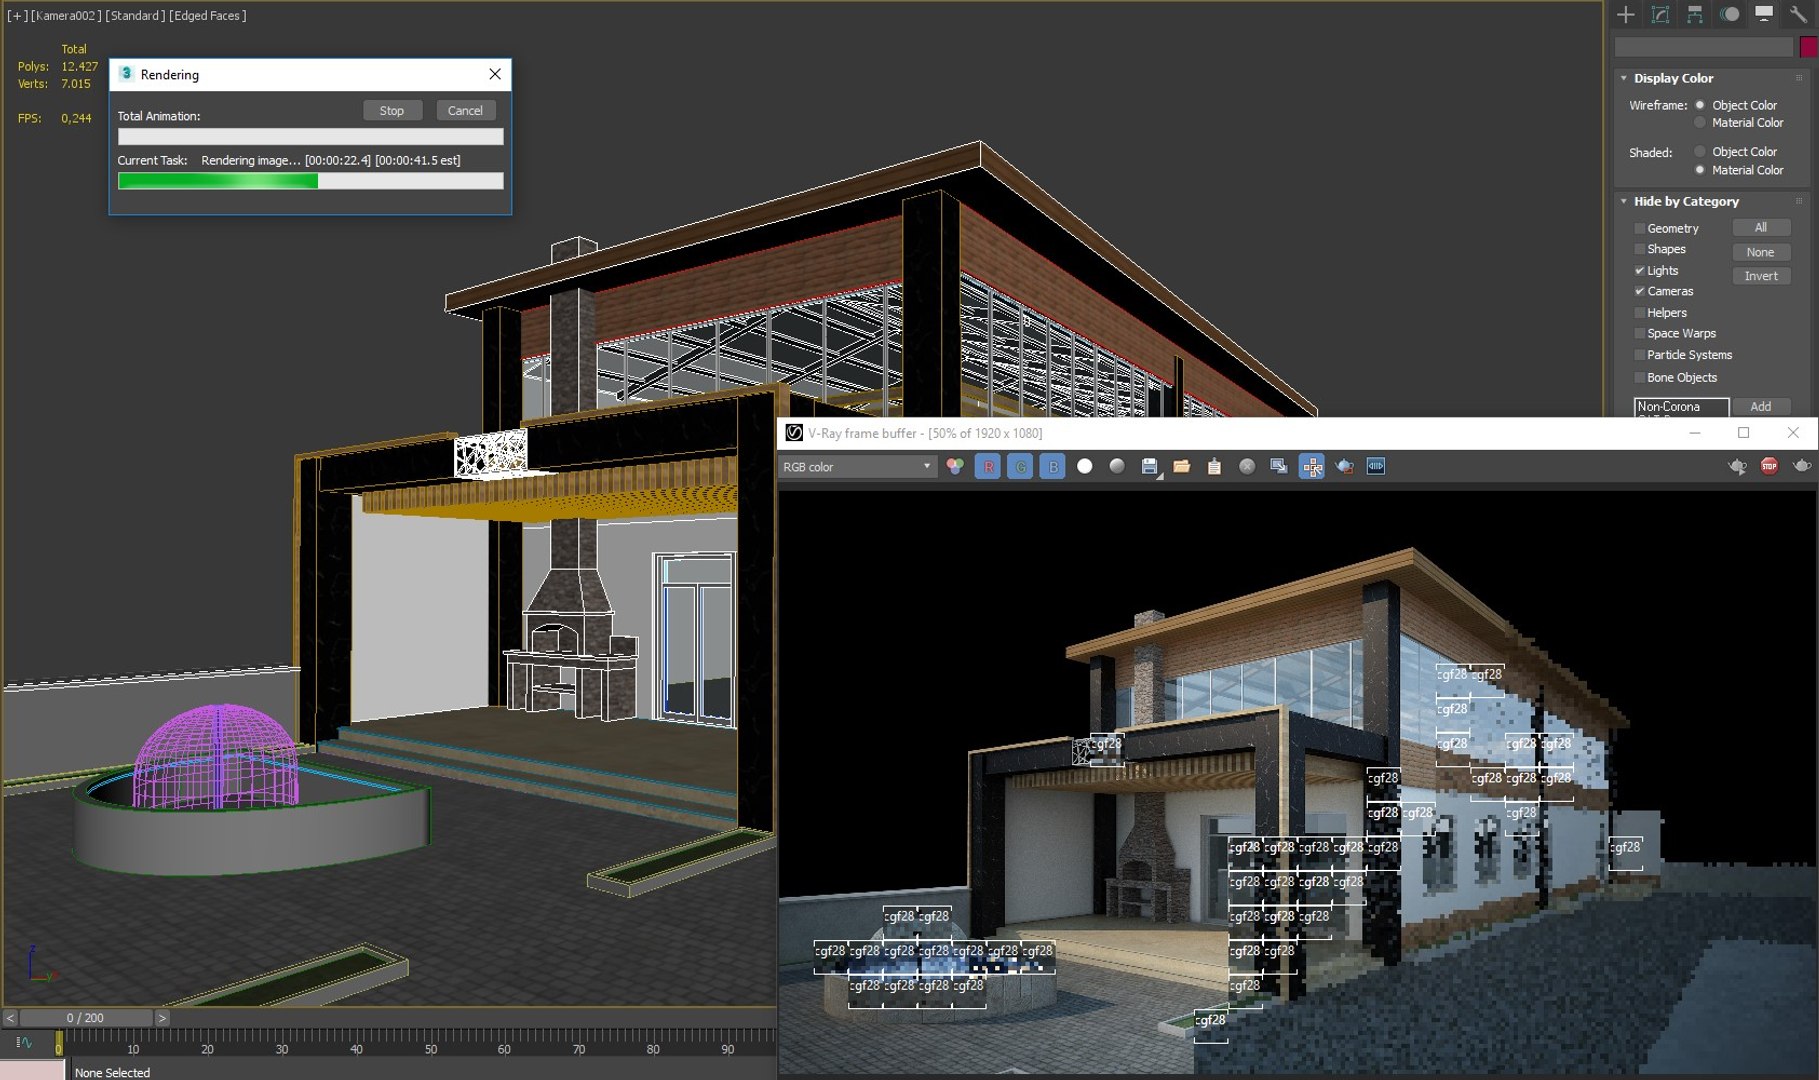Click the All button in Hide by Category

pos(1761,228)
